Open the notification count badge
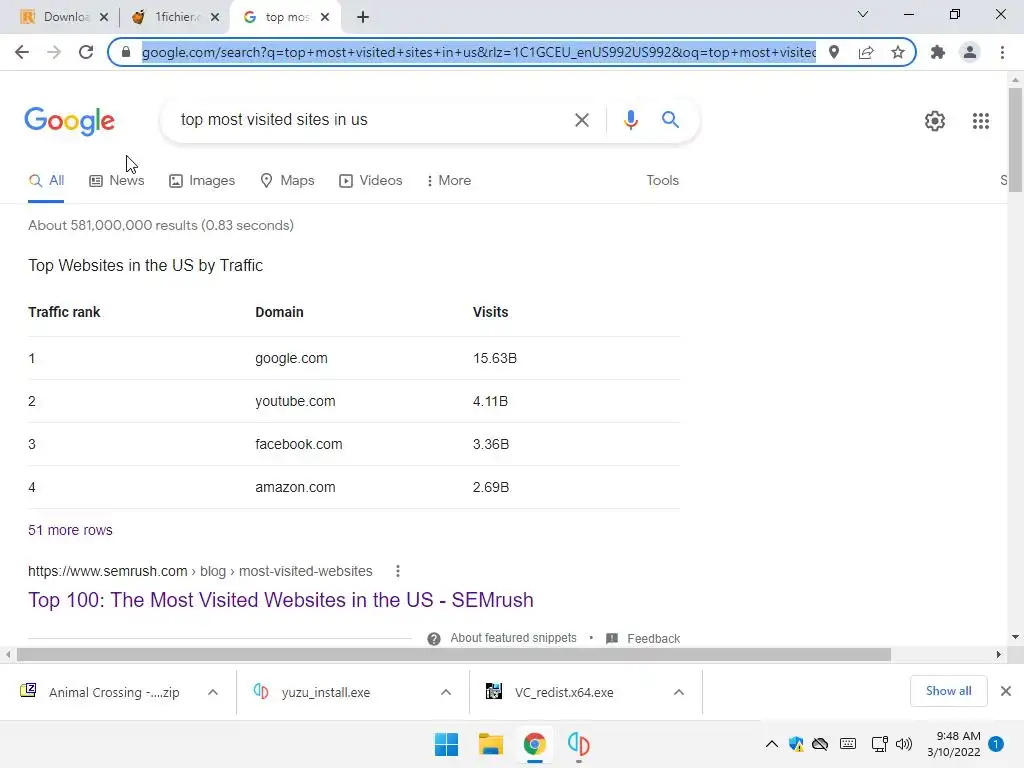The width and height of the screenshot is (1024, 768). (x=995, y=744)
